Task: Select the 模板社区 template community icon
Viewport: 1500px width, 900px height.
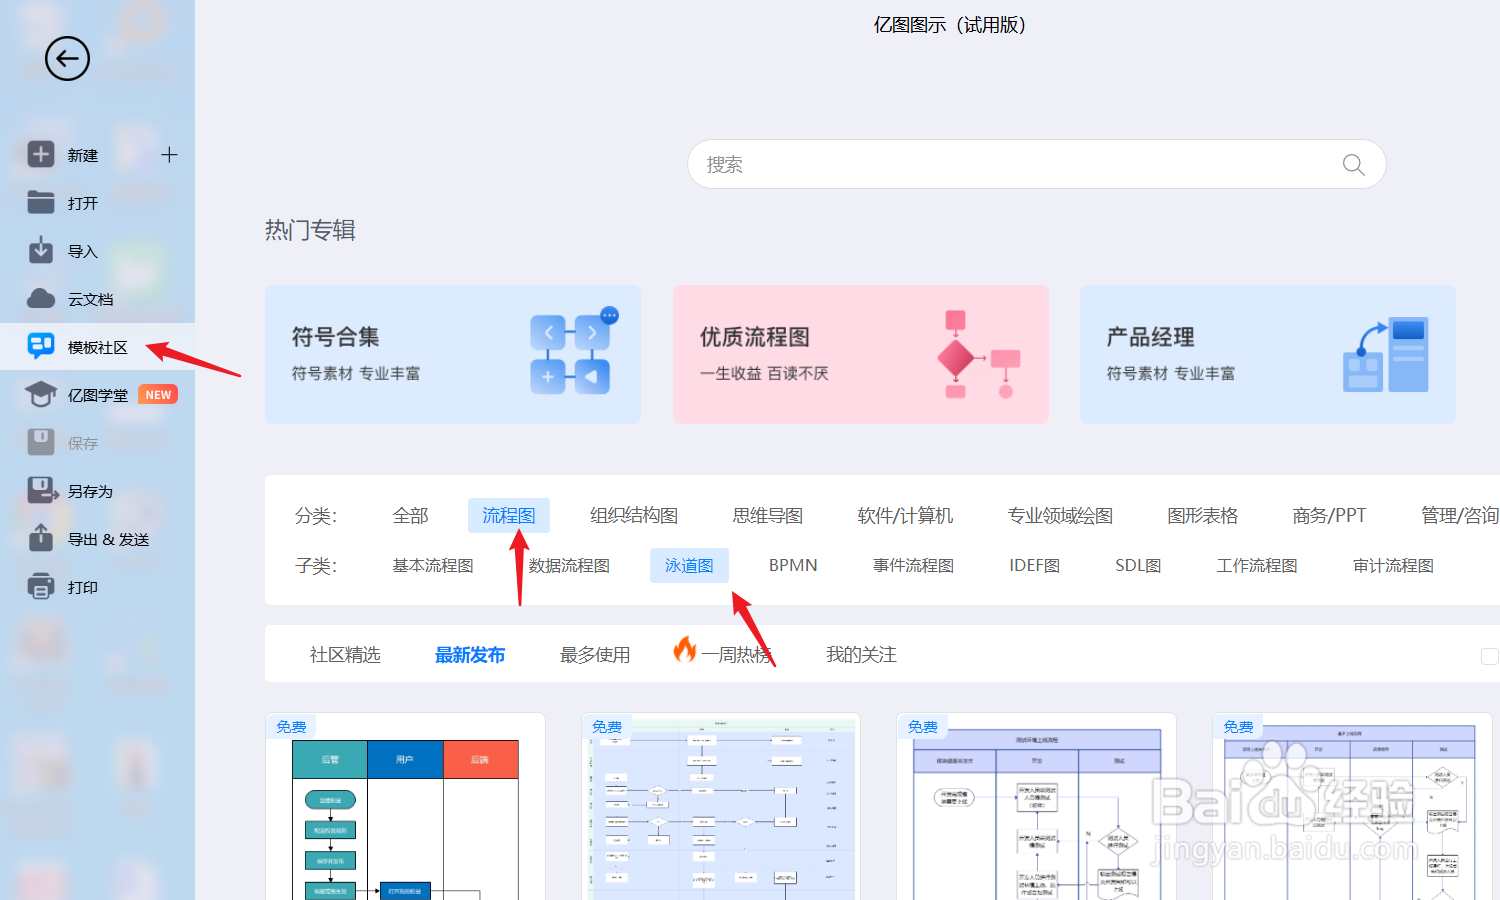Action: click(x=40, y=346)
